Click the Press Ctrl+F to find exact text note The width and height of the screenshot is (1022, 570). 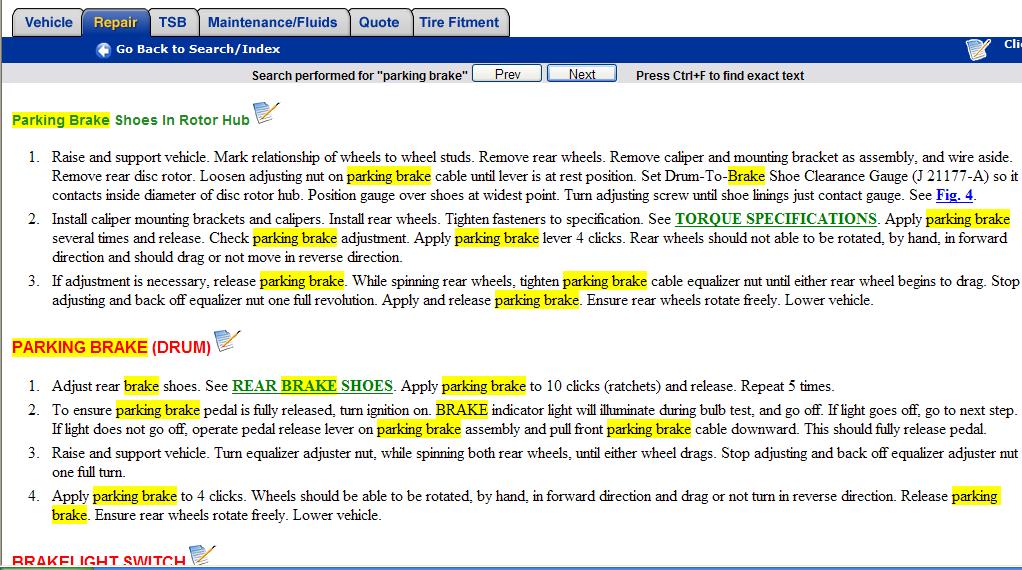720,76
